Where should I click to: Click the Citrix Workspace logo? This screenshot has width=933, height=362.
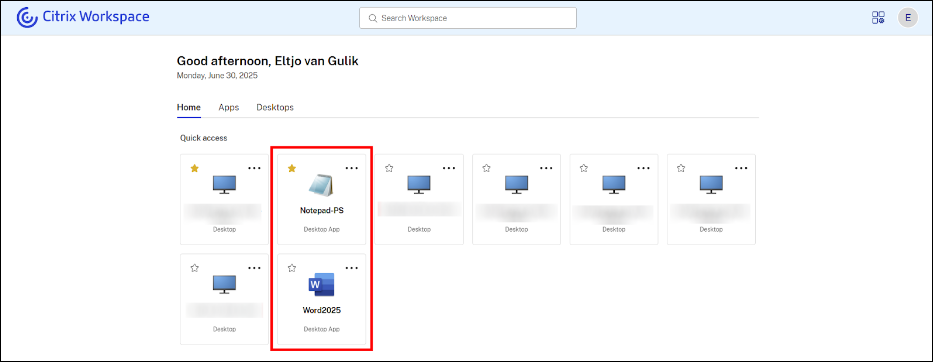83,17
